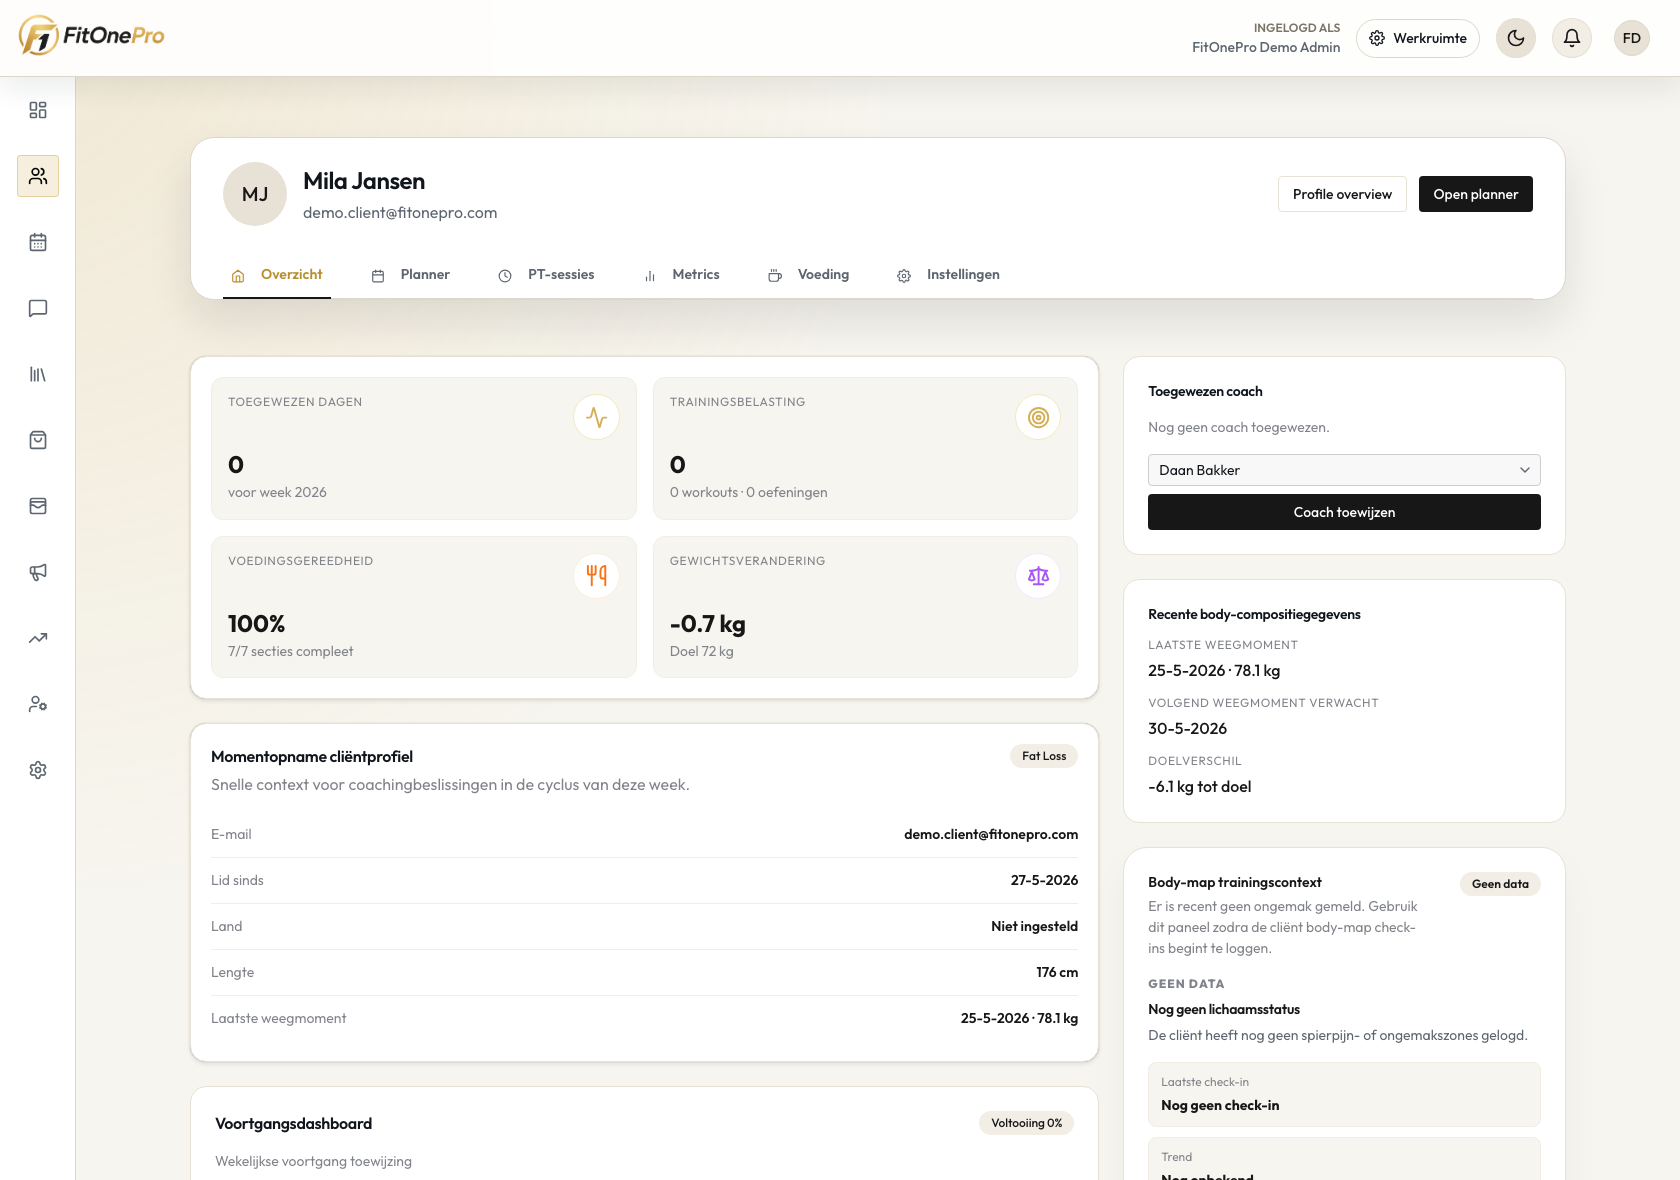Screen dimensions: 1680x1180
Task: Open the megaphone announcements sidebar icon
Action: [38, 572]
